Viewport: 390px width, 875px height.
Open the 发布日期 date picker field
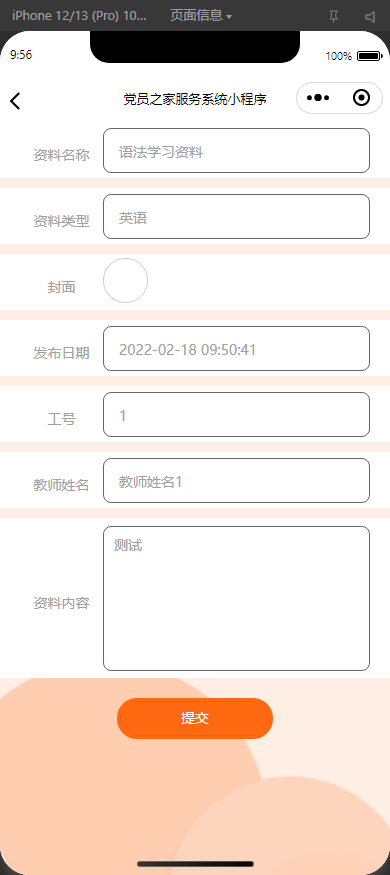pyautogui.click(x=237, y=349)
